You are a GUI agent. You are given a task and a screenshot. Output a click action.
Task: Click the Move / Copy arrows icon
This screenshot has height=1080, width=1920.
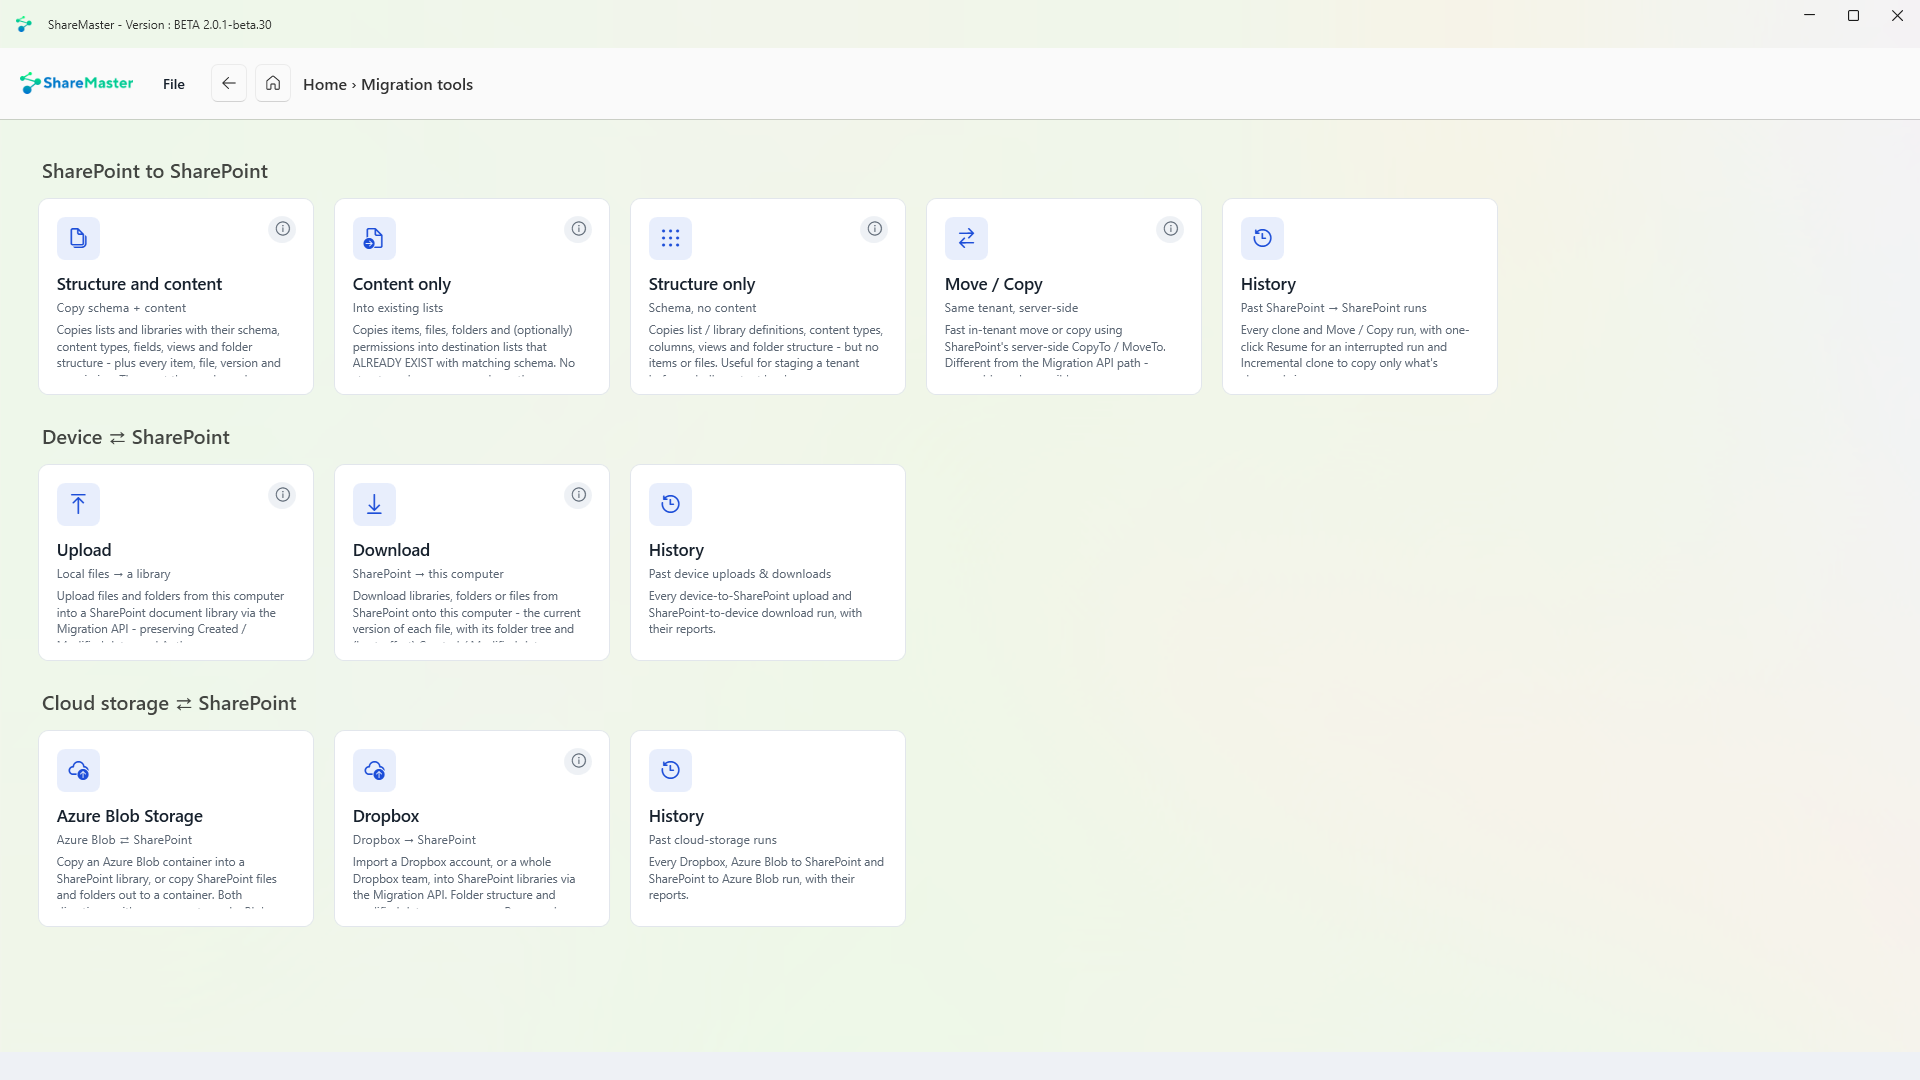966,238
